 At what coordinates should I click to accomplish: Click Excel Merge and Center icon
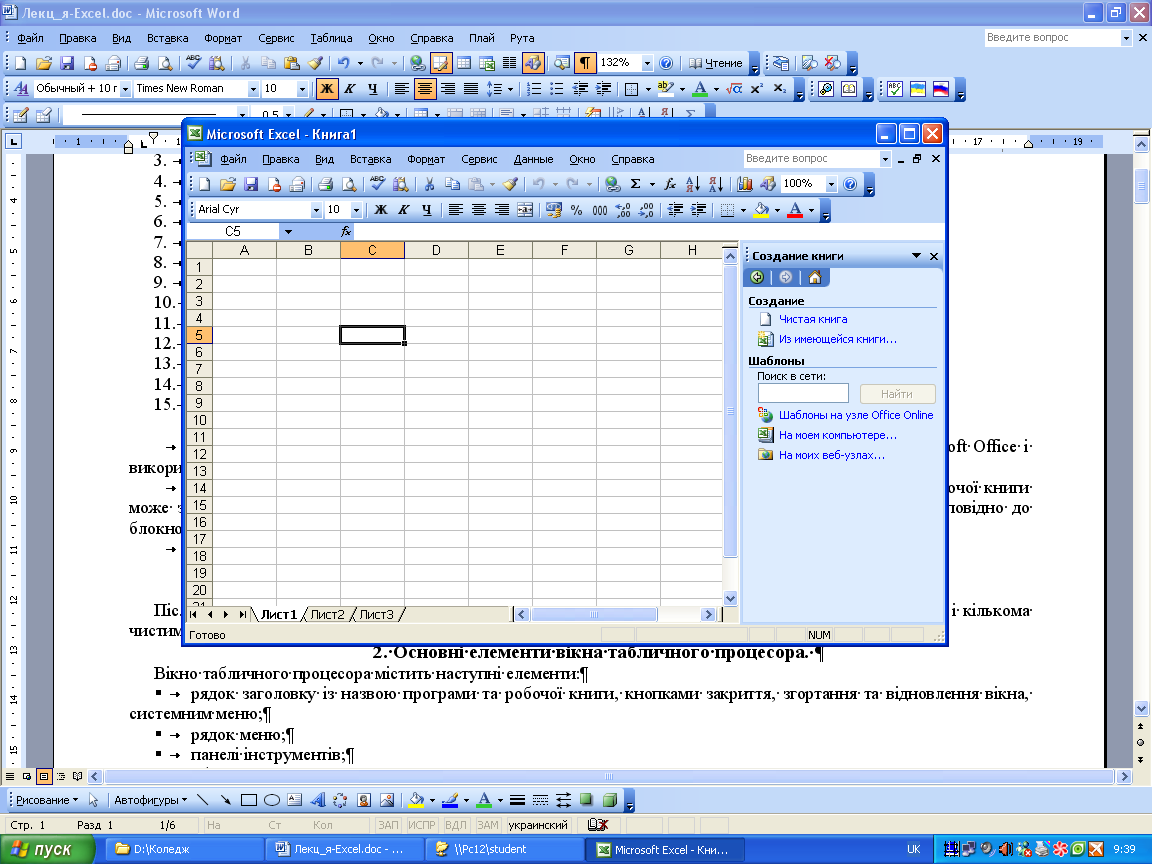point(525,210)
